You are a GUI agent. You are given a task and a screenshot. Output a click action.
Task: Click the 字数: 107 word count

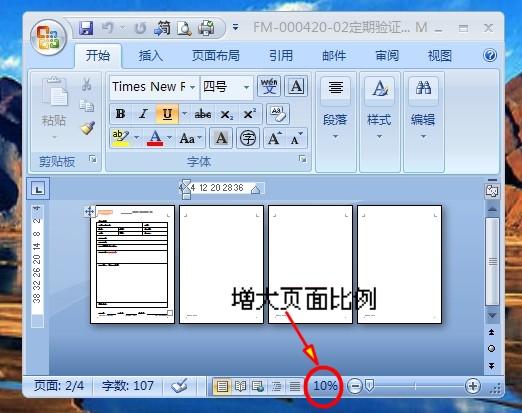tap(128, 386)
